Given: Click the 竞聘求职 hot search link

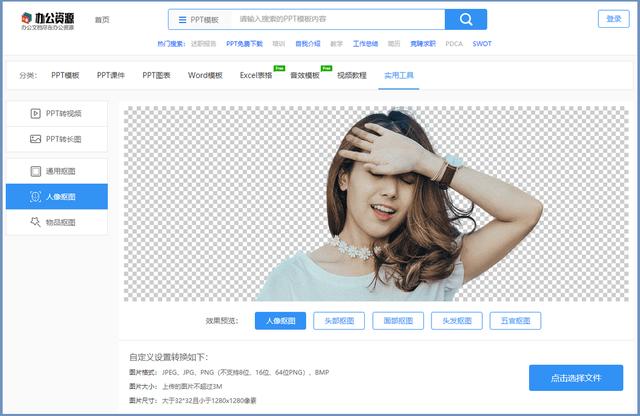Looking at the screenshot, I should click(x=423, y=44).
